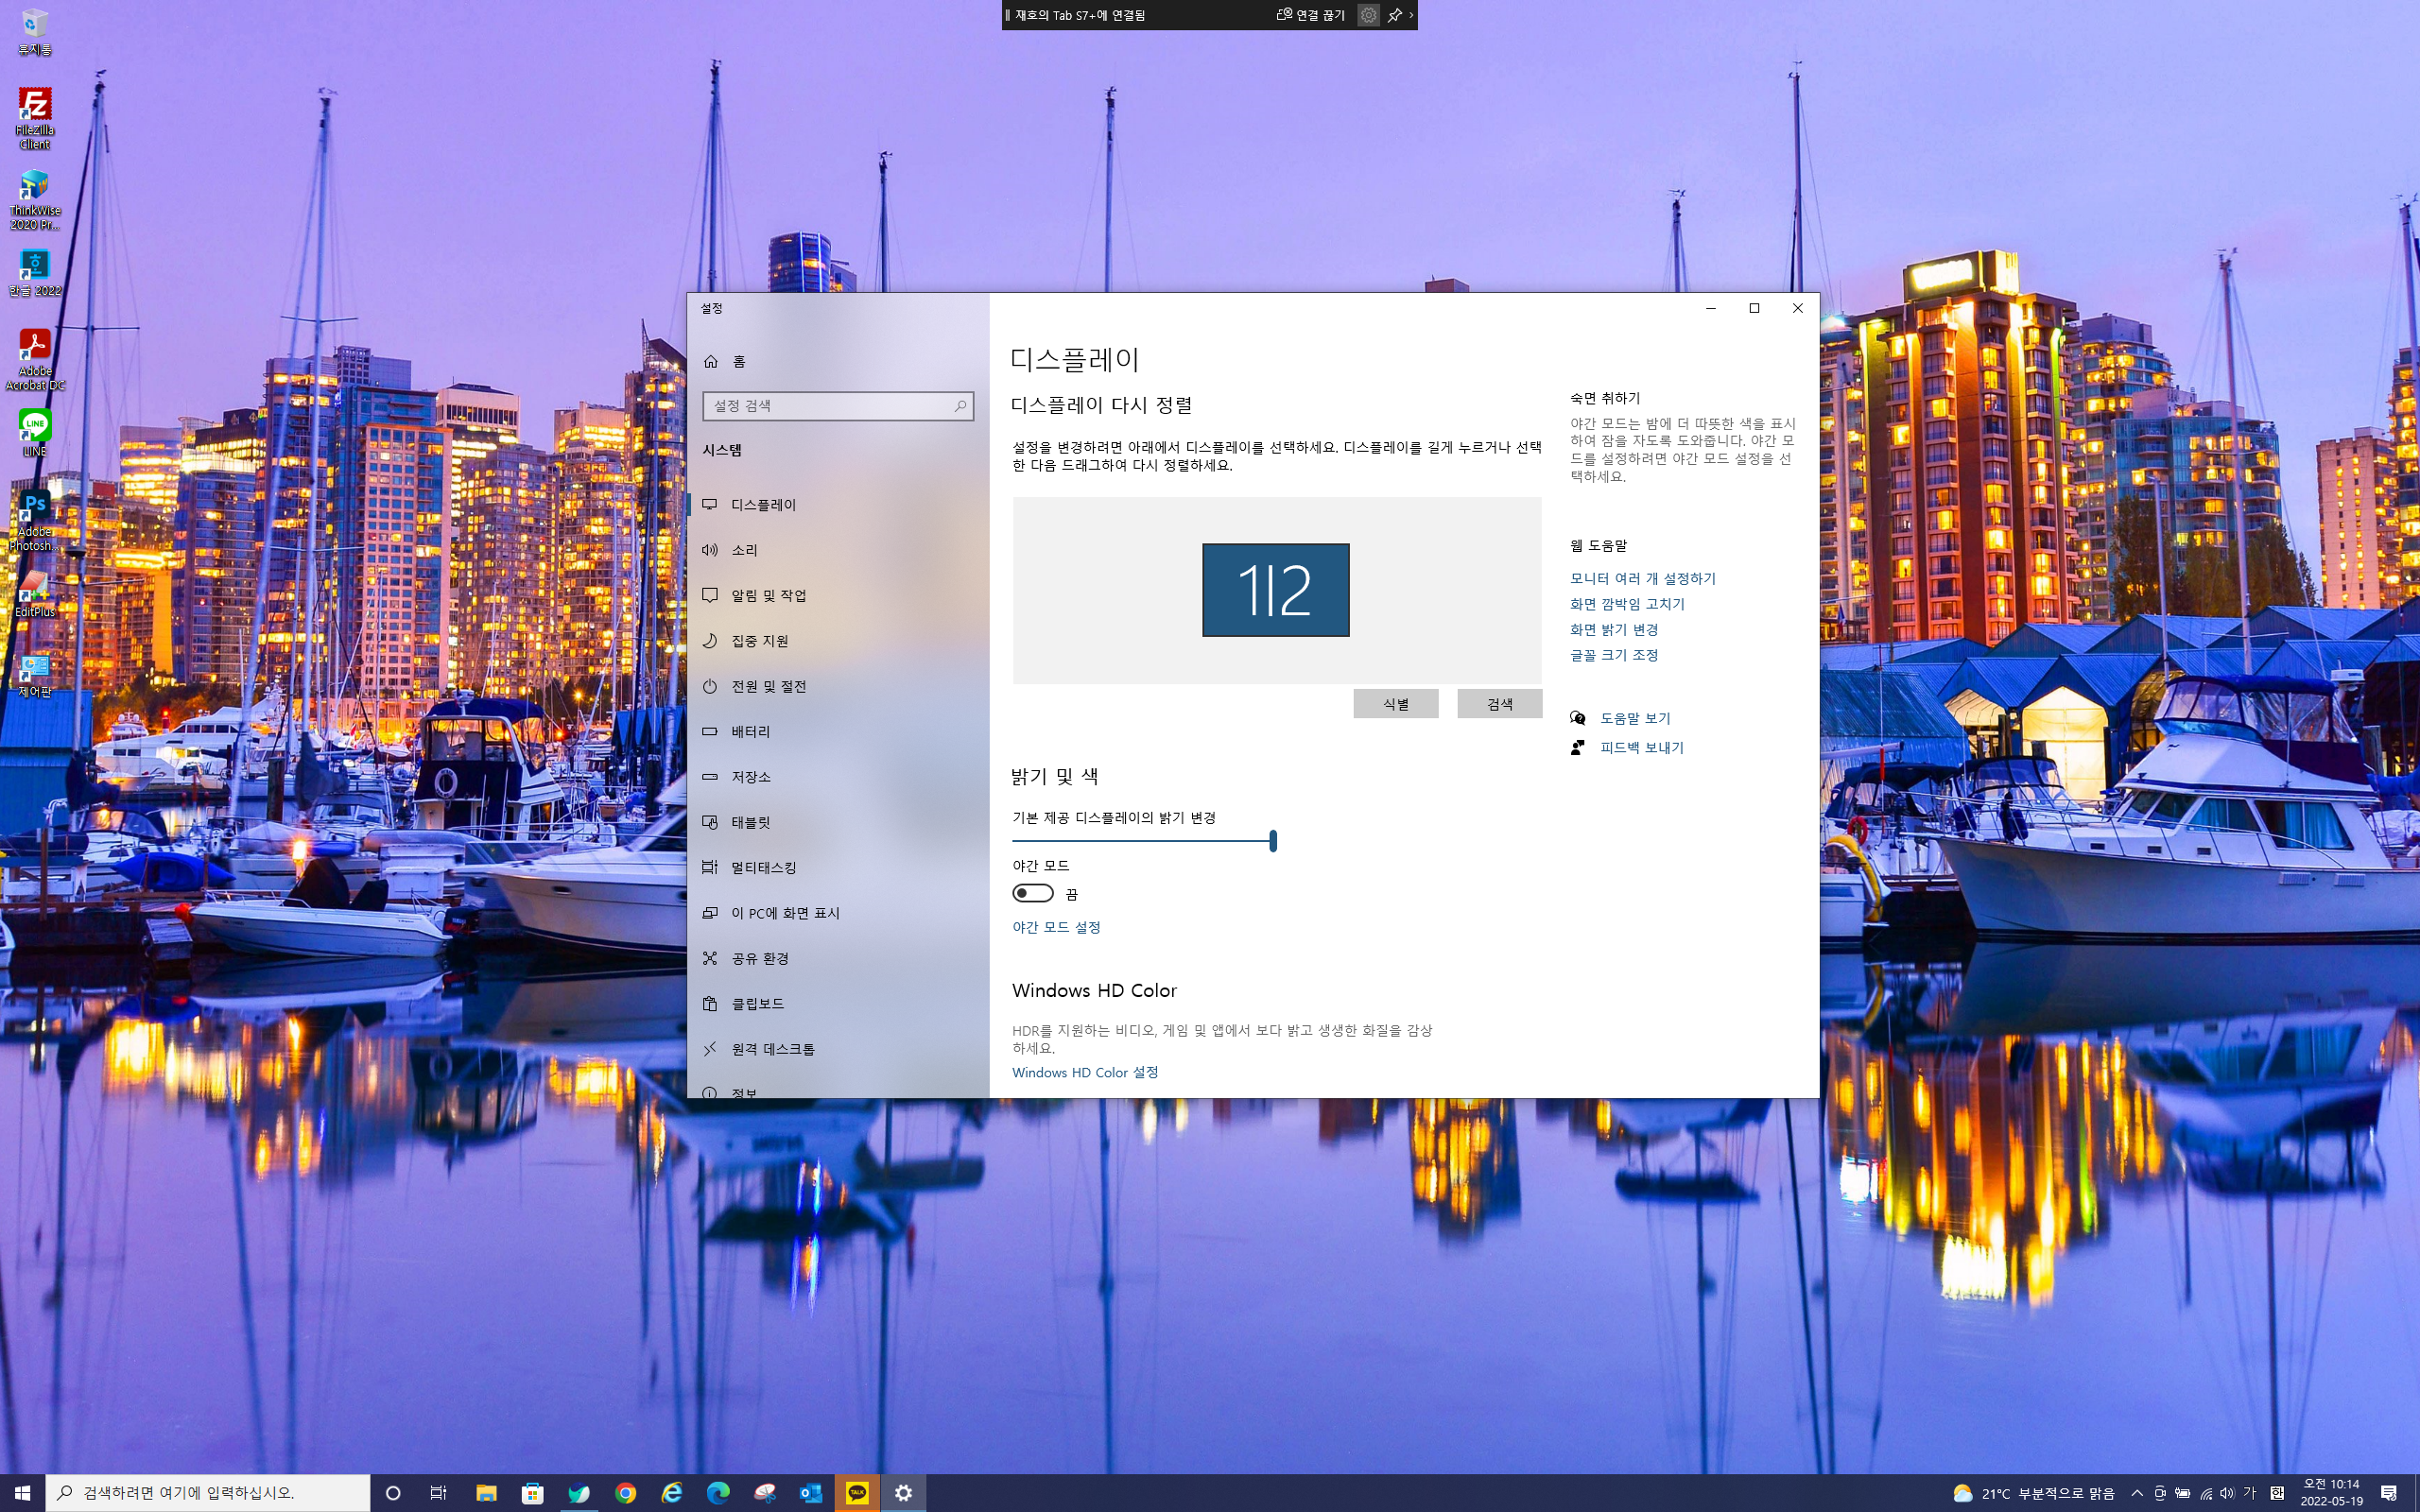The width and height of the screenshot is (2420, 1512).
Task: Click the Identify (식별) button
Action: click(x=1395, y=704)
